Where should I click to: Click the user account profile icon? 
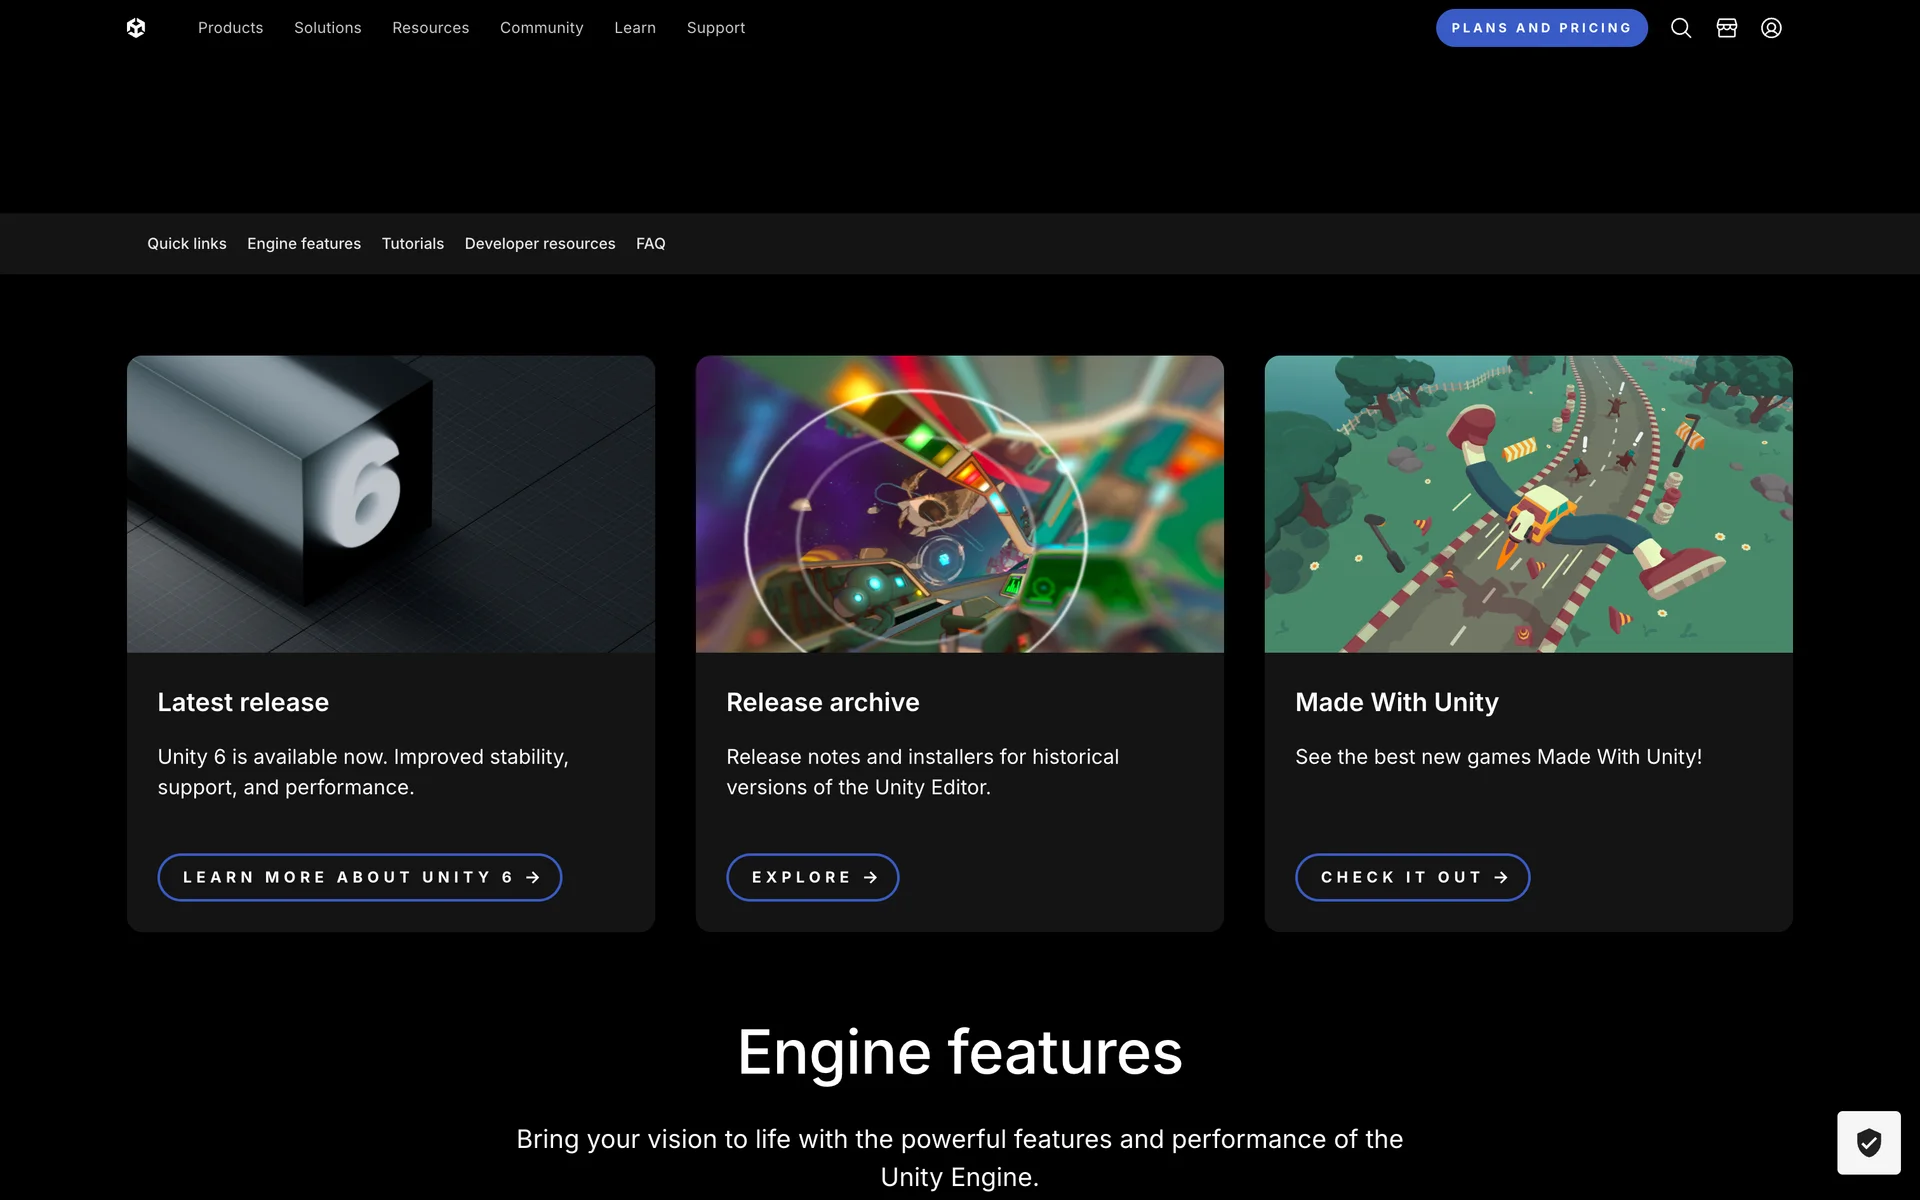coord(1771,28)
